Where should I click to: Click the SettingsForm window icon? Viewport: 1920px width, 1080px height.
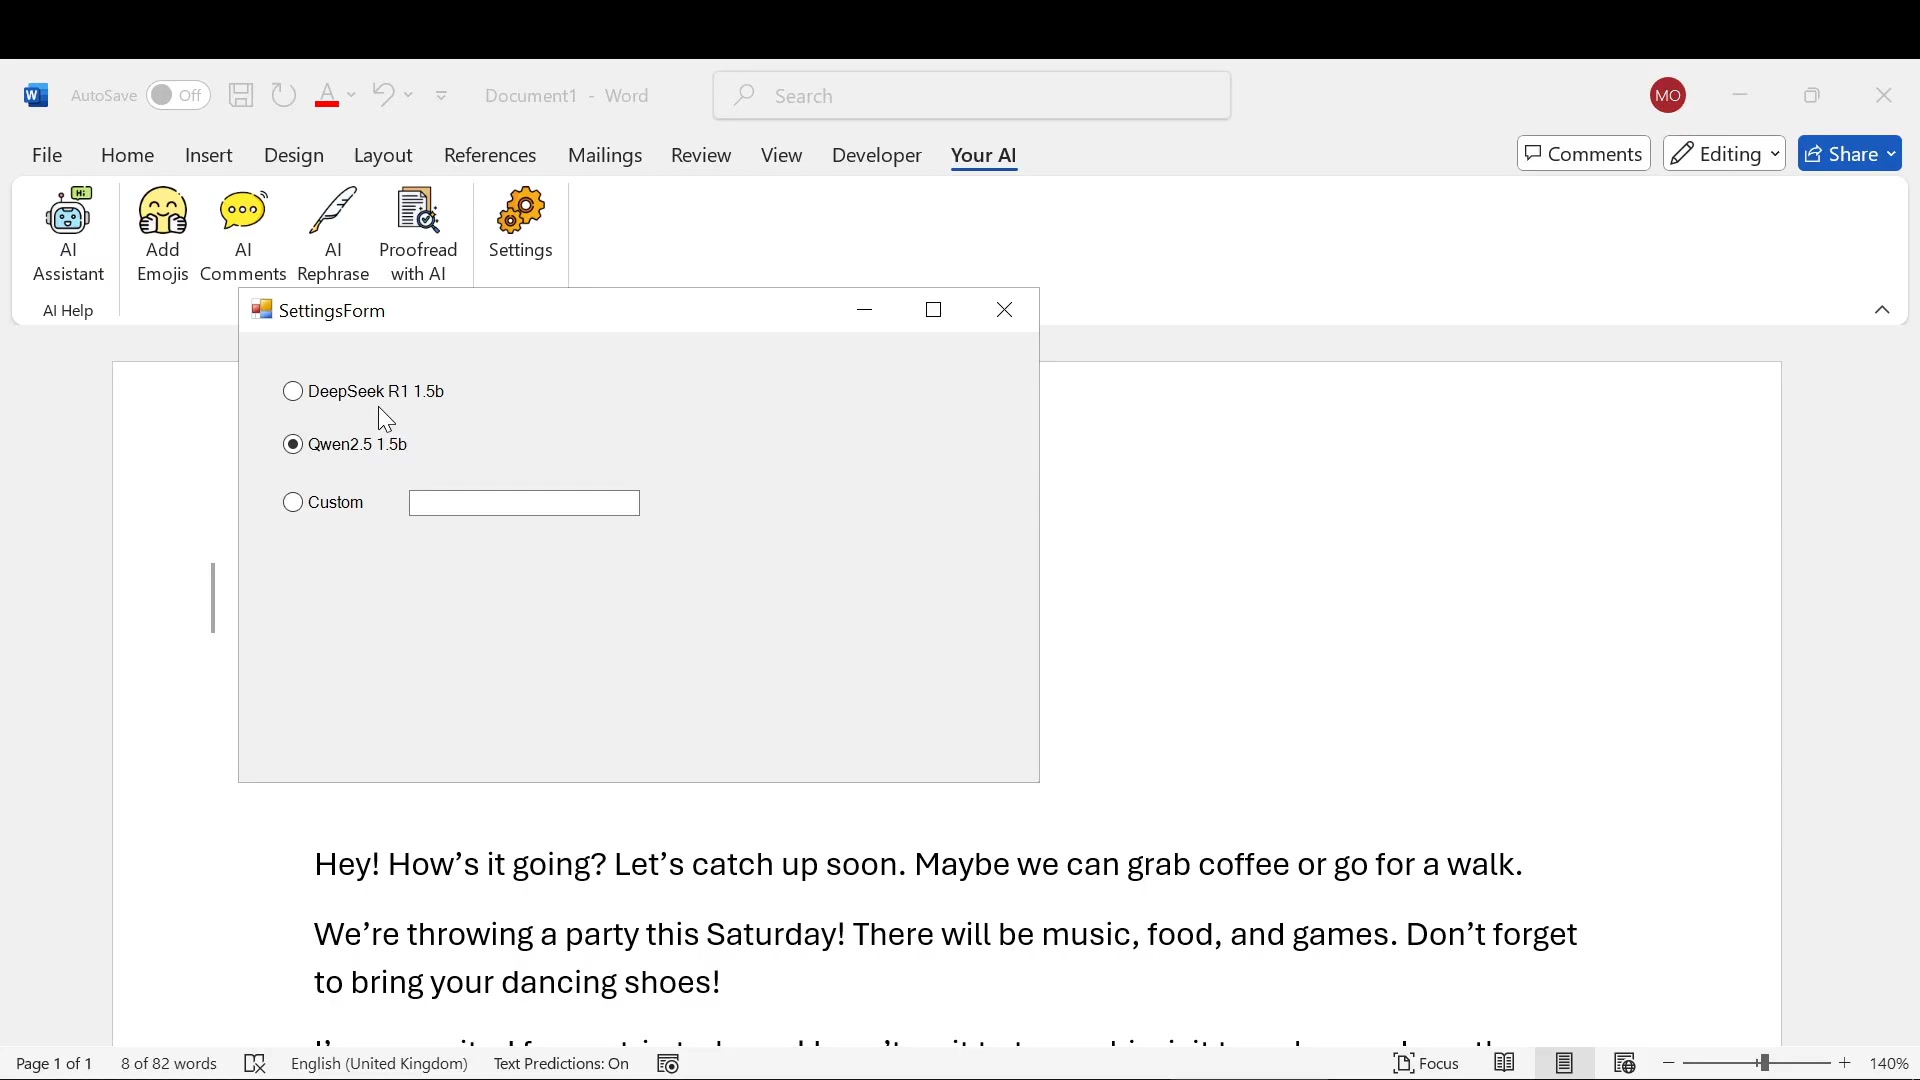point(262,310)
